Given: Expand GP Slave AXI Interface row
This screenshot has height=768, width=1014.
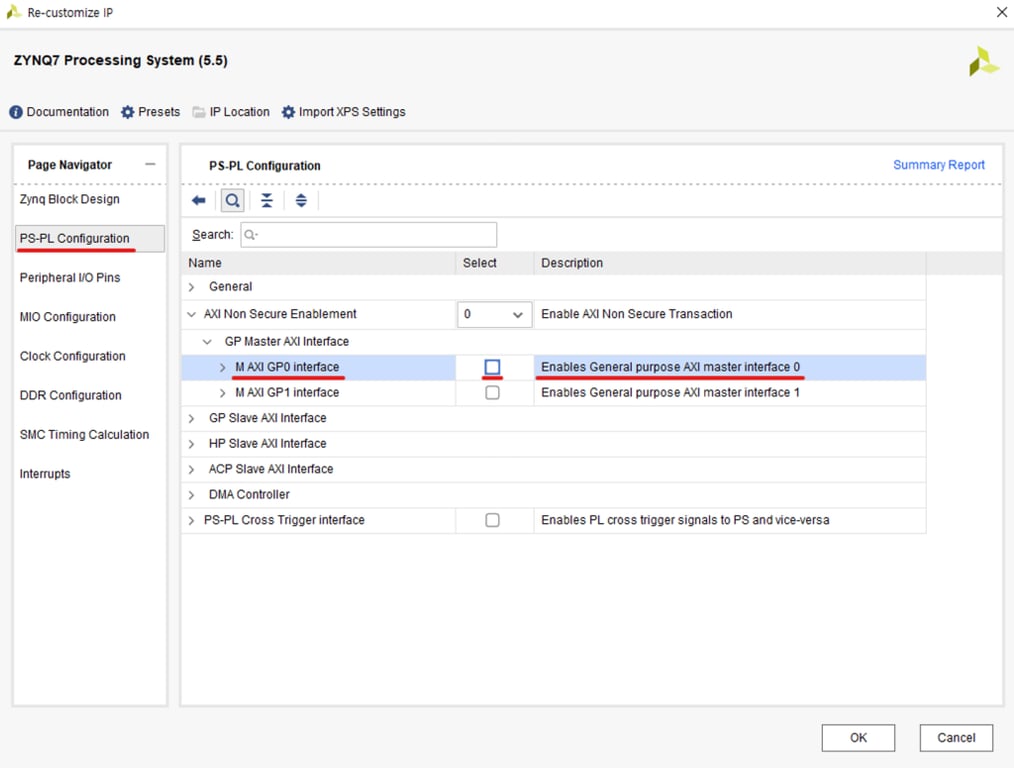Looking at the screenshot, I should coord(191,418).
